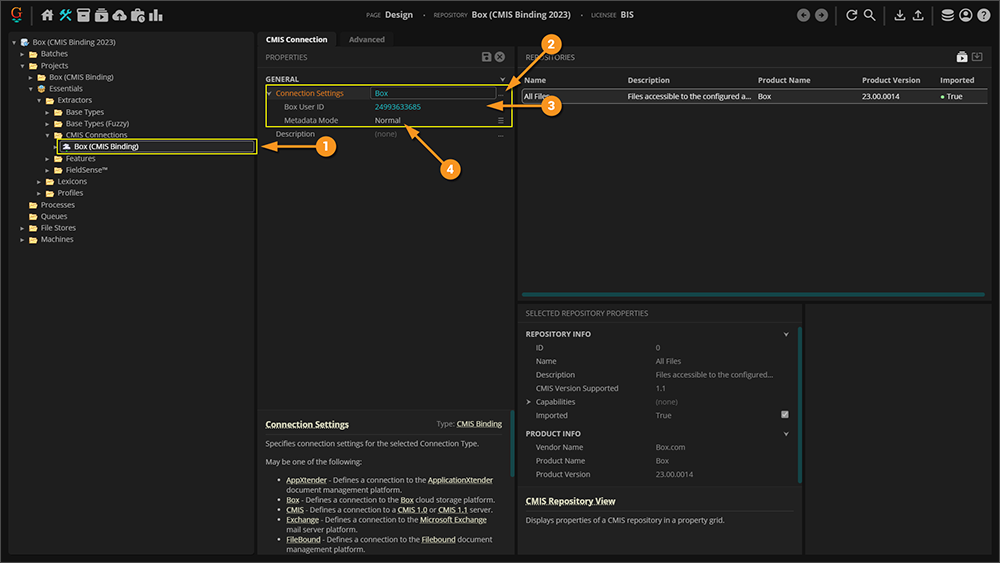This screenshot has width=1000, height=563.
Task: Switch to the Advanced tab
Action: tap(366, 40)
